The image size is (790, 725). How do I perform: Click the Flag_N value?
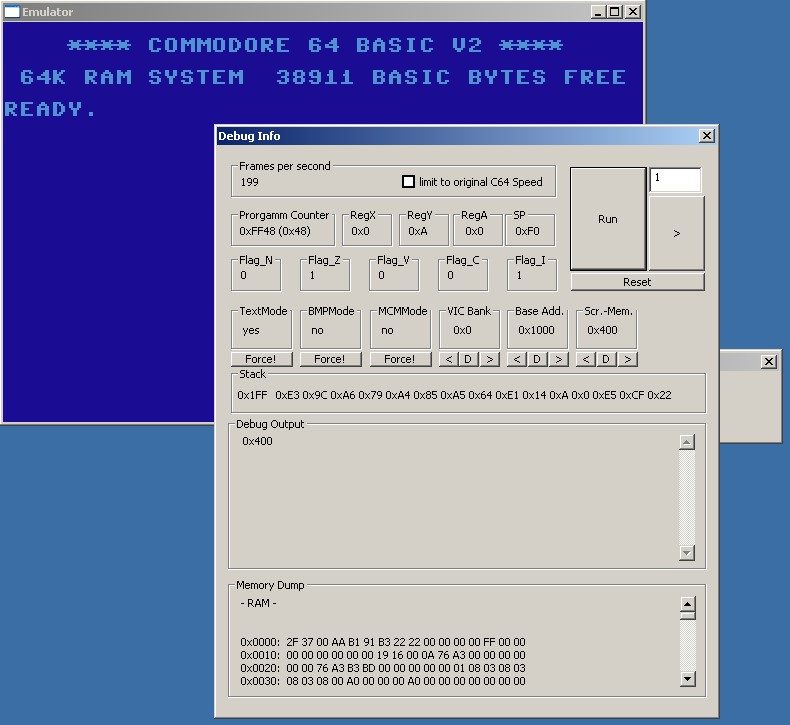(243, 275)
